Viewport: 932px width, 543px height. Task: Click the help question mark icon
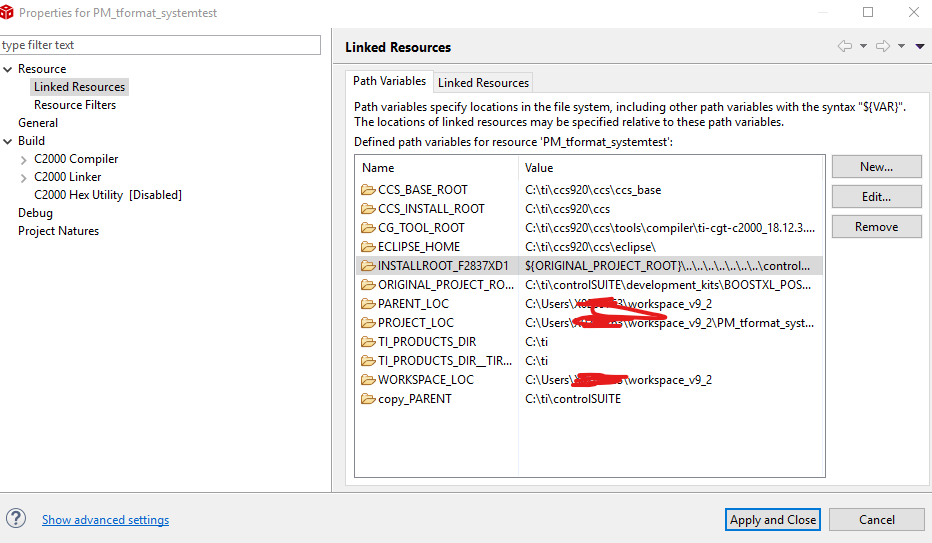[16, 518]
